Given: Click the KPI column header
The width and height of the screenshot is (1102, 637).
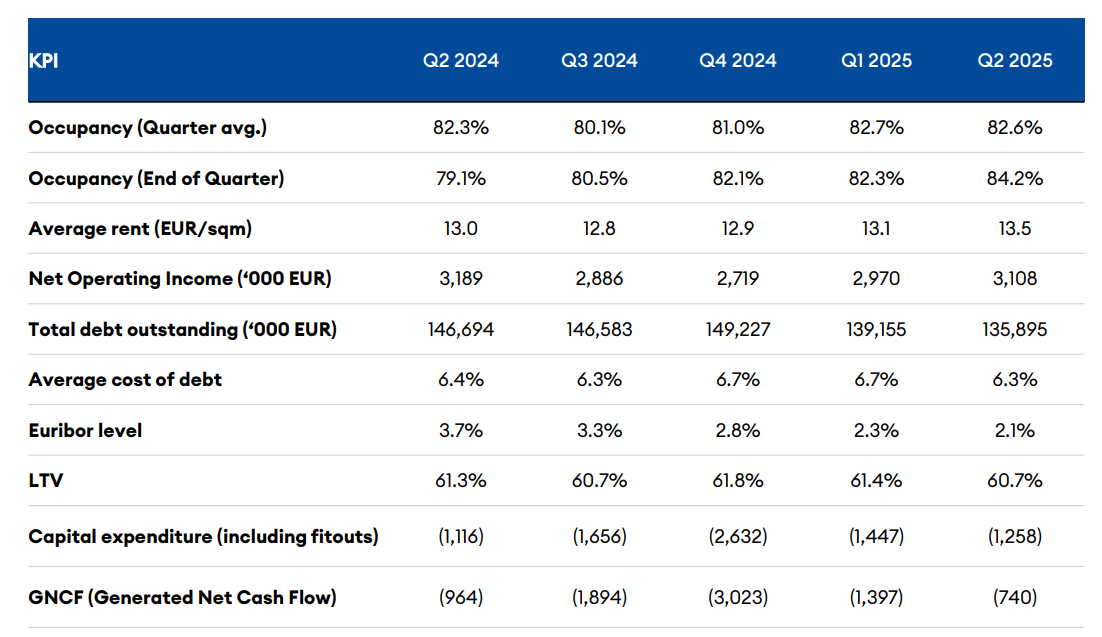Looking at the screenshot, I should pos(46,61).
